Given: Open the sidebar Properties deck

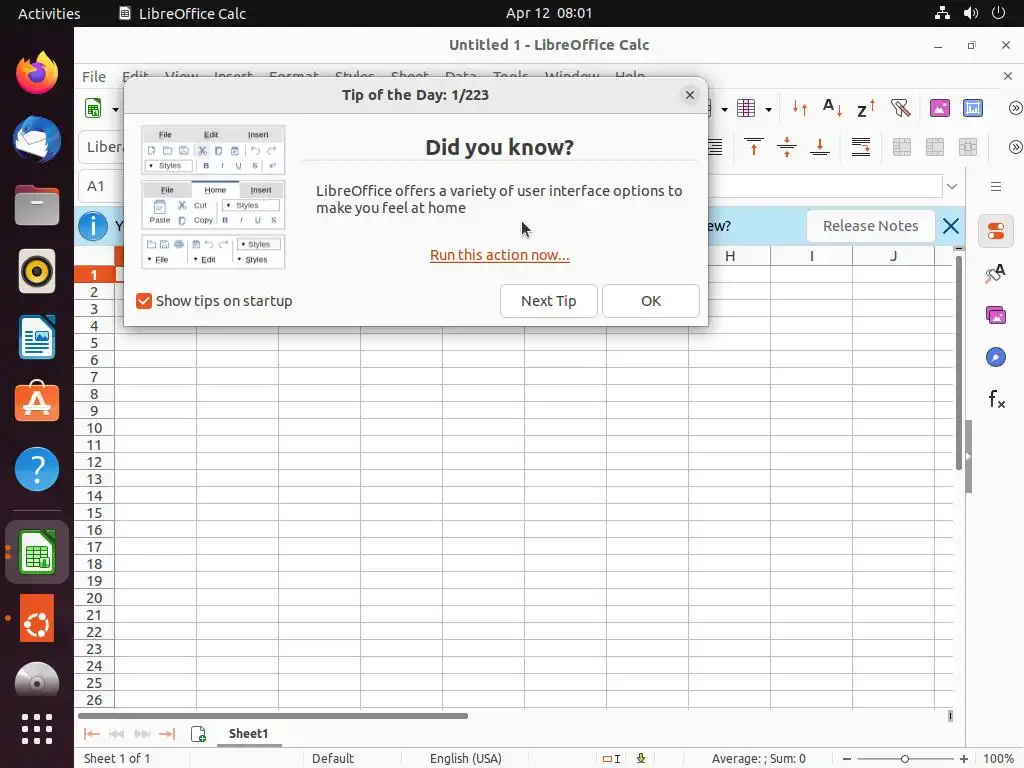Looking at the screenshot, I should (995, 231).
